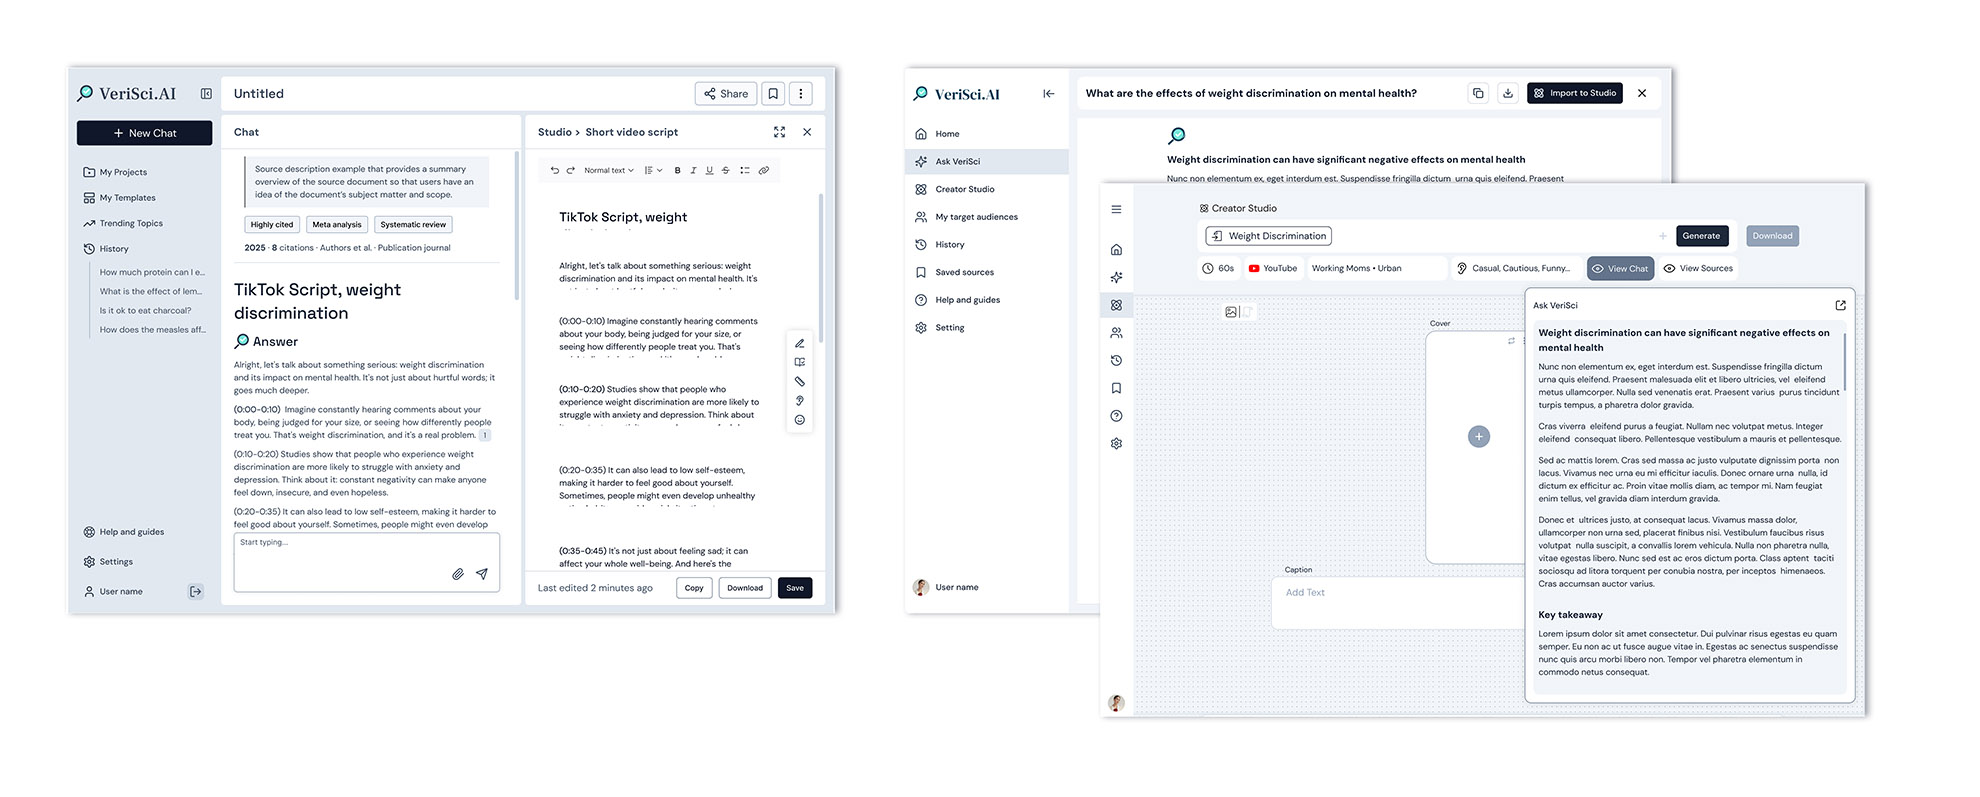Open history item 'Is it ok to eat charcoal?'
Image resolution: width=1980 pixels, height=797 pixels.
tap(145, 310)
